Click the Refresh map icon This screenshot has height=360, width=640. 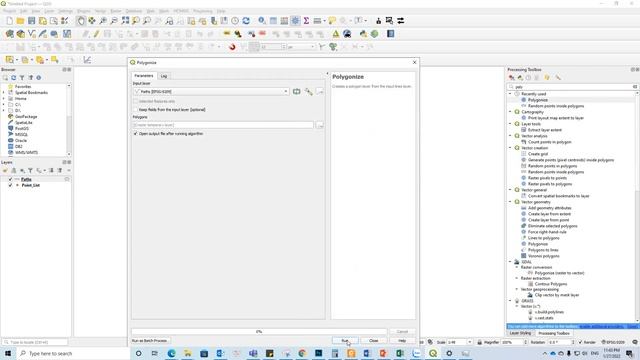(246, 21)
